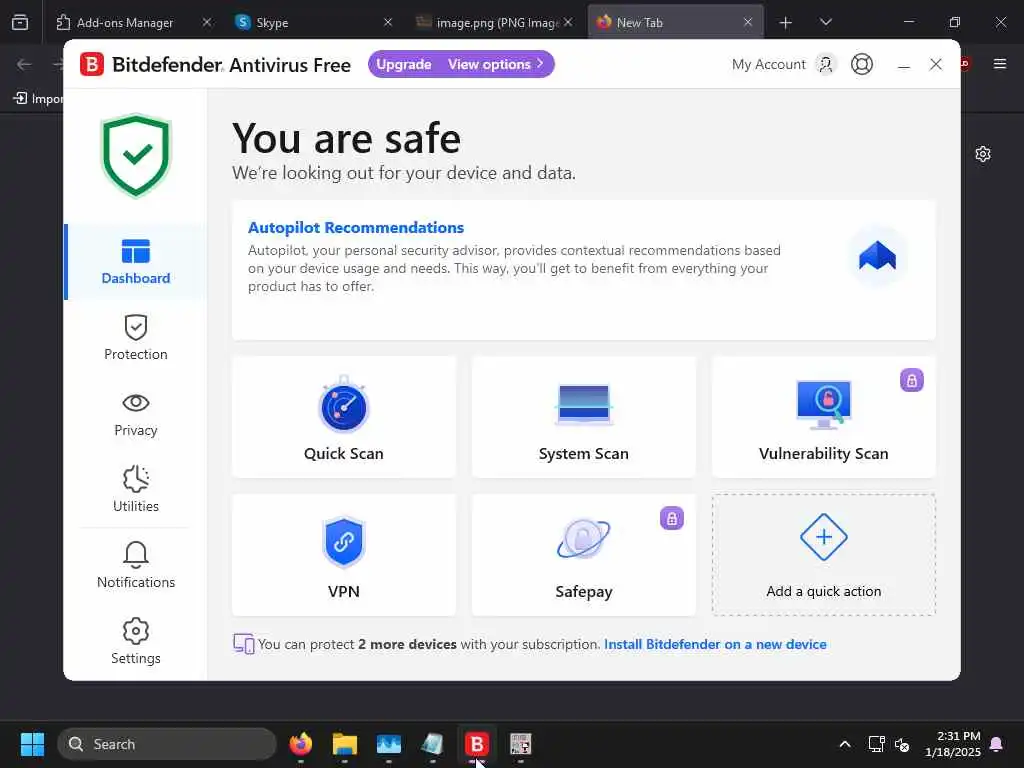Click the taskbar Search box

pyautogui.click(x=167, y=744)
